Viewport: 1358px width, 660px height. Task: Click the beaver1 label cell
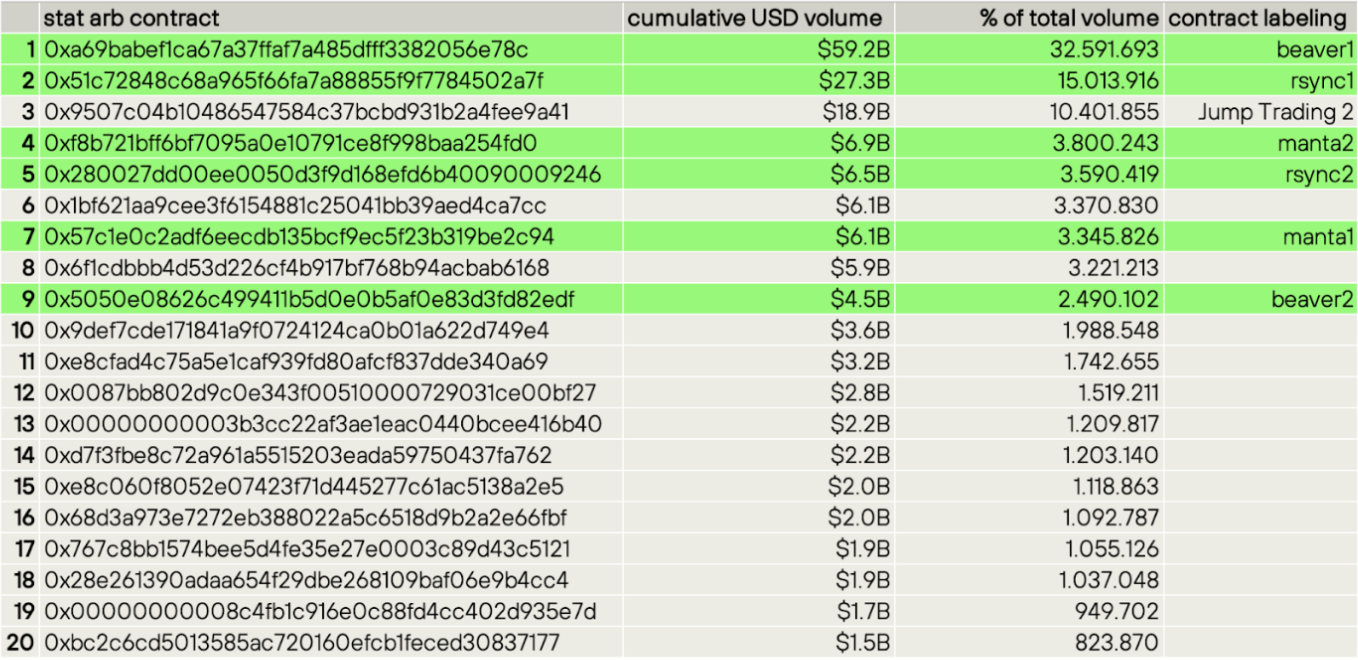[x=1314, y=49]
